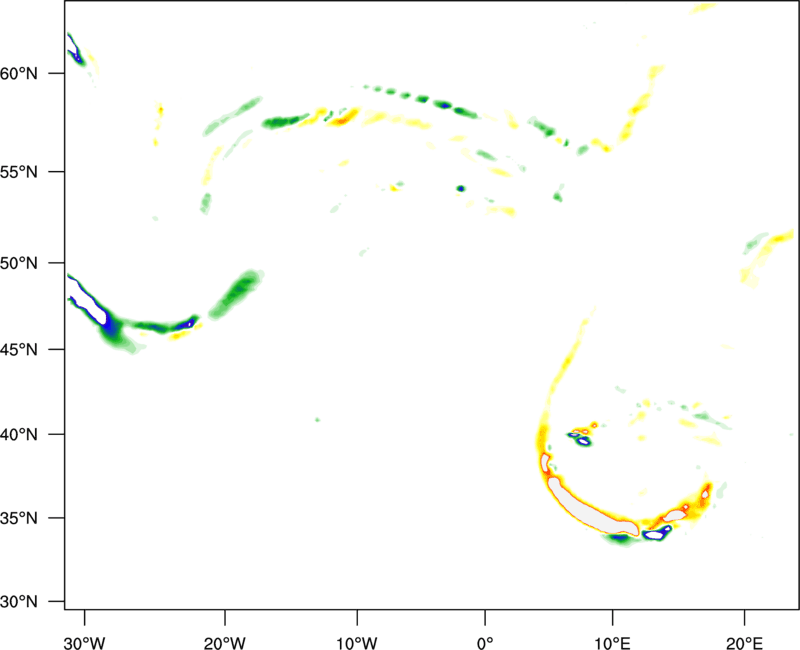Click the 30°N latitude label
The width and height of the screenshot is (800, 650).
coord(19,602)
